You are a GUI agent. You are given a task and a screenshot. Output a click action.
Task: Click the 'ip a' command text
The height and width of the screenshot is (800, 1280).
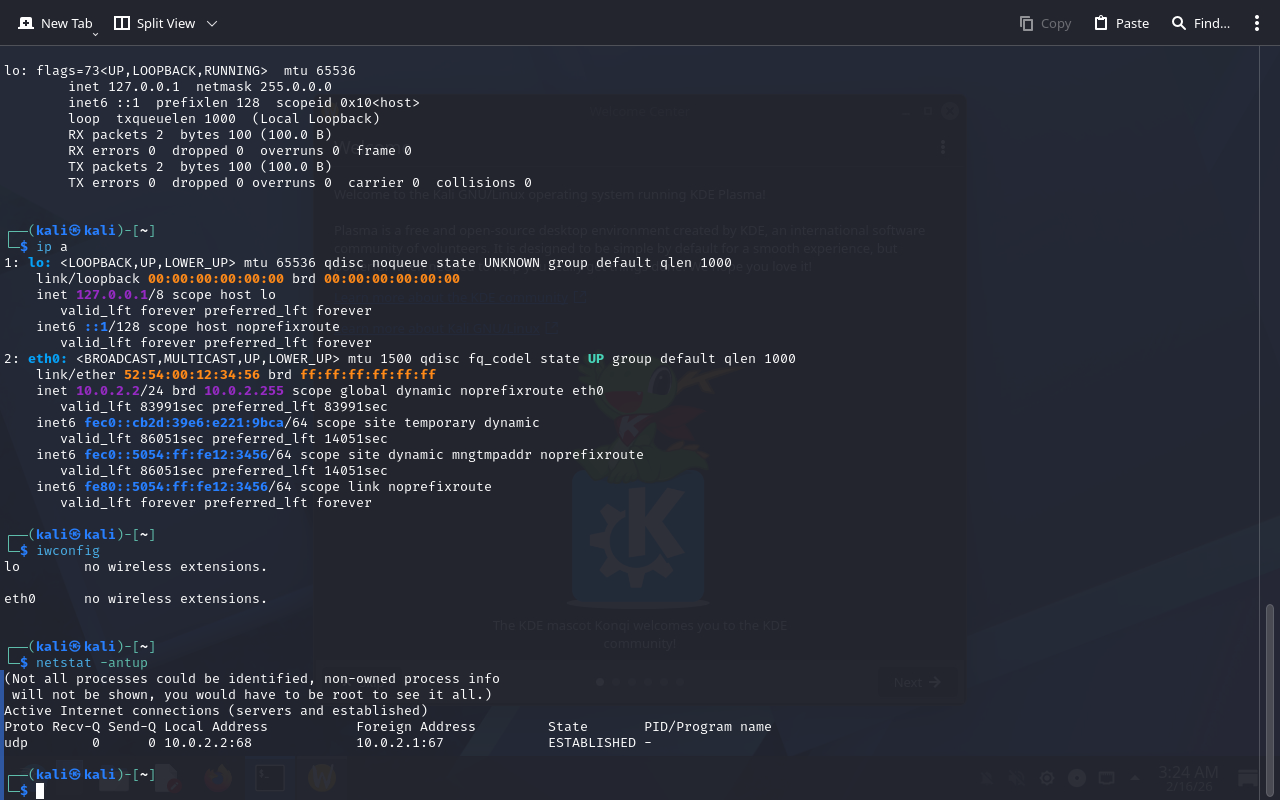(x=52, y=246)
